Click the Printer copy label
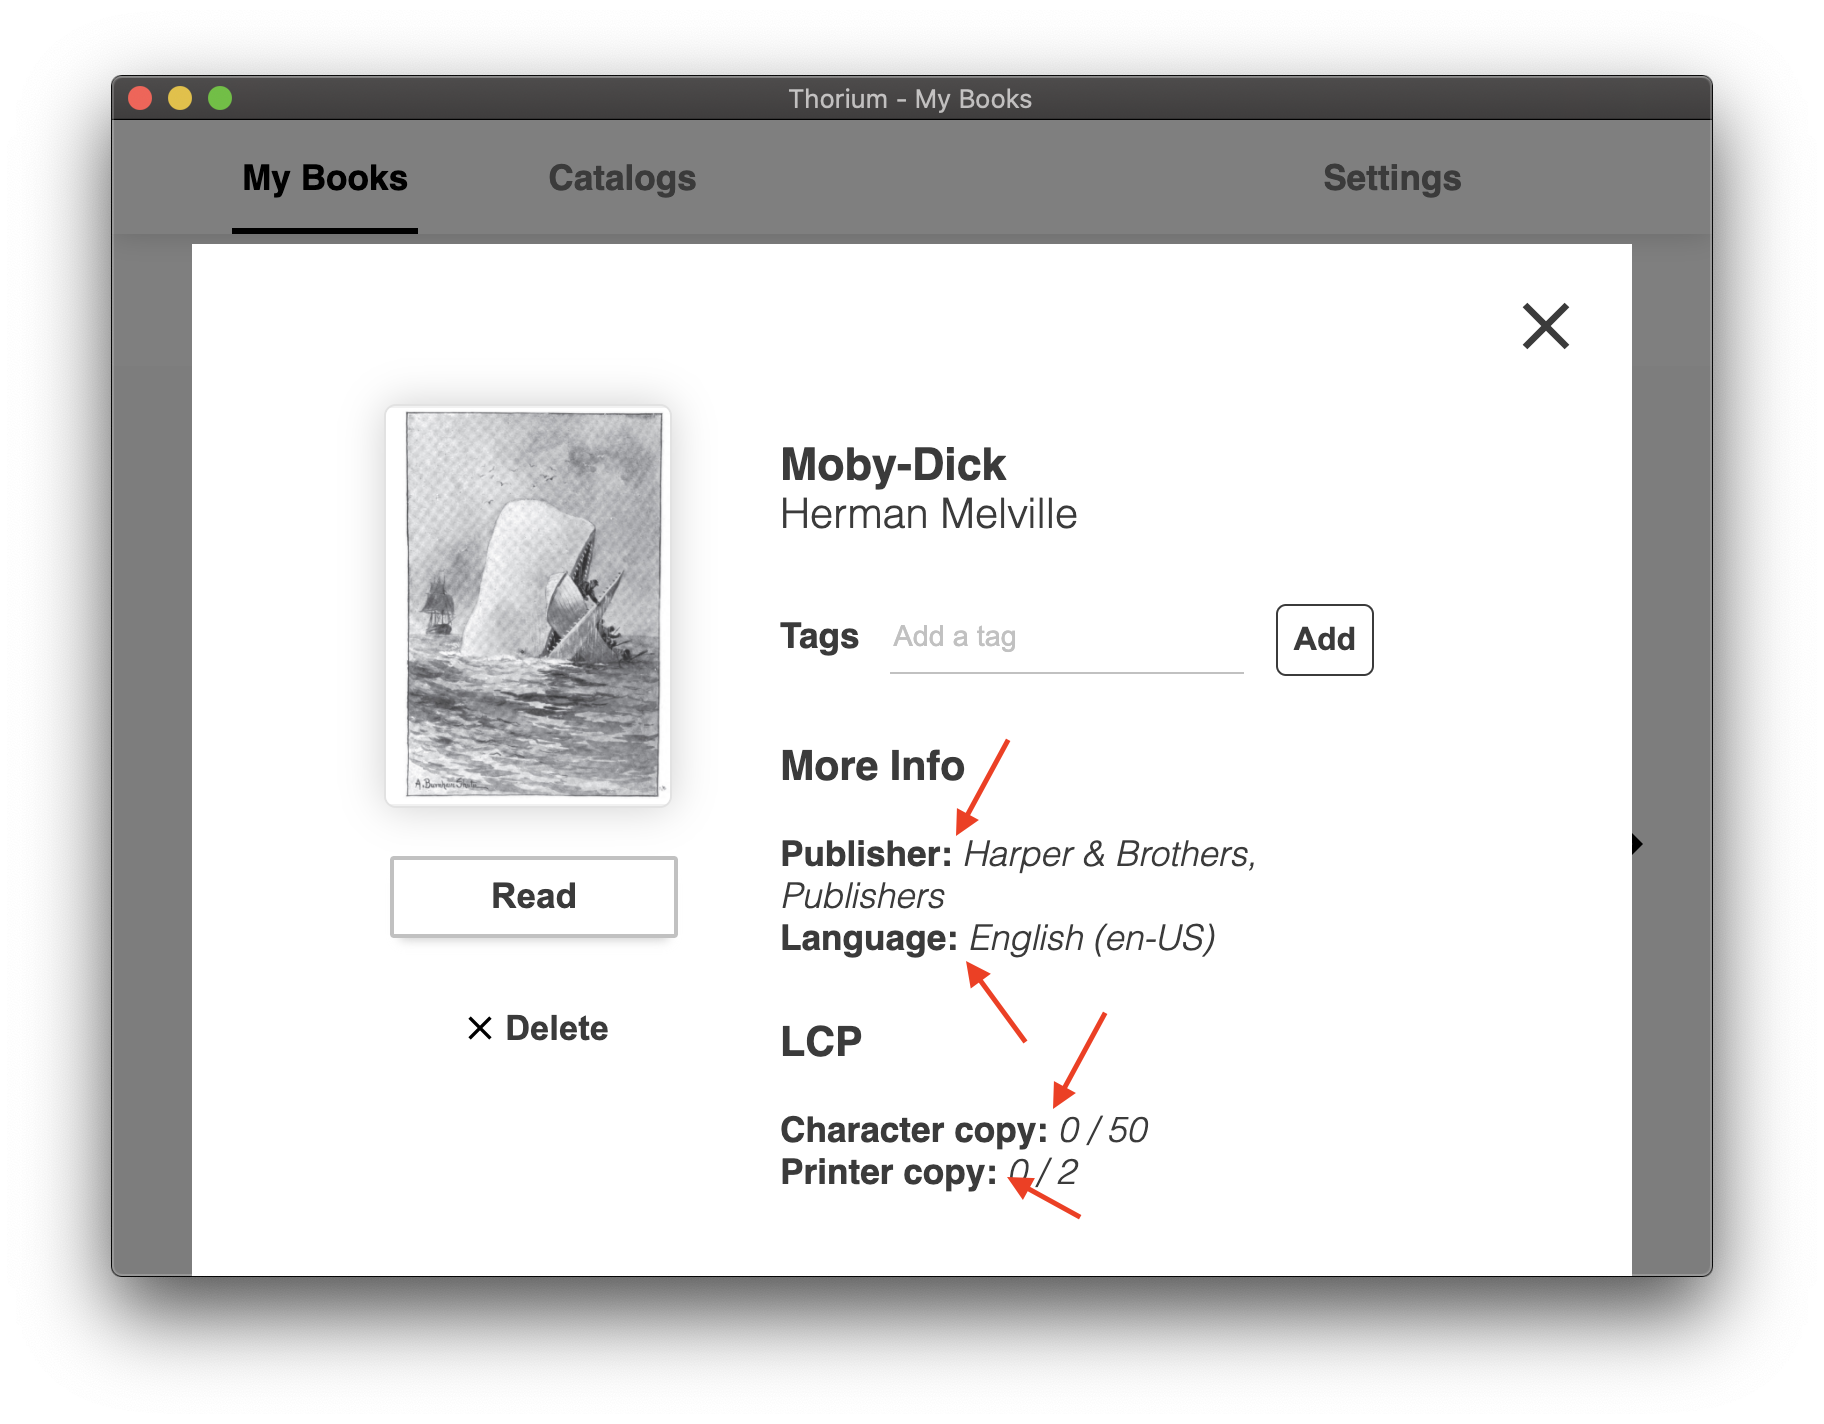 tap(888, 1172)
